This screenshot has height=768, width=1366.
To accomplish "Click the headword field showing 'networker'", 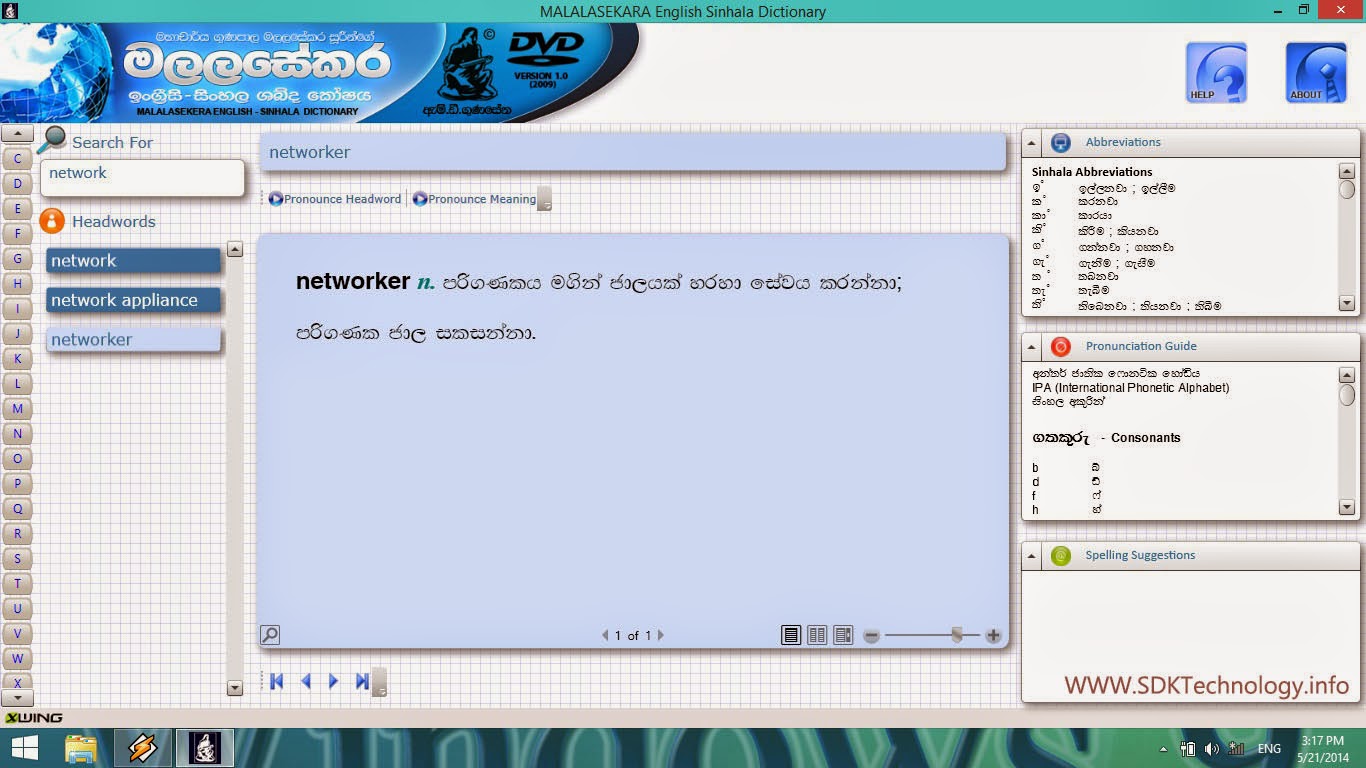I will tap(632, 153).
